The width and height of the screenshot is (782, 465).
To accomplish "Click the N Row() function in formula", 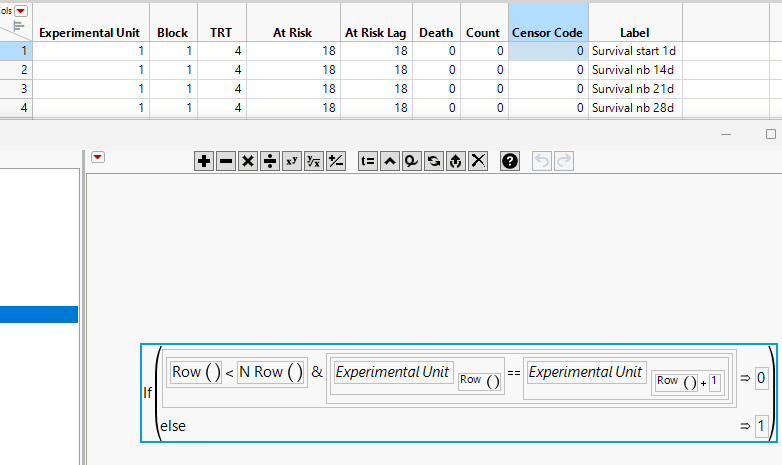I will coord(270,372).
